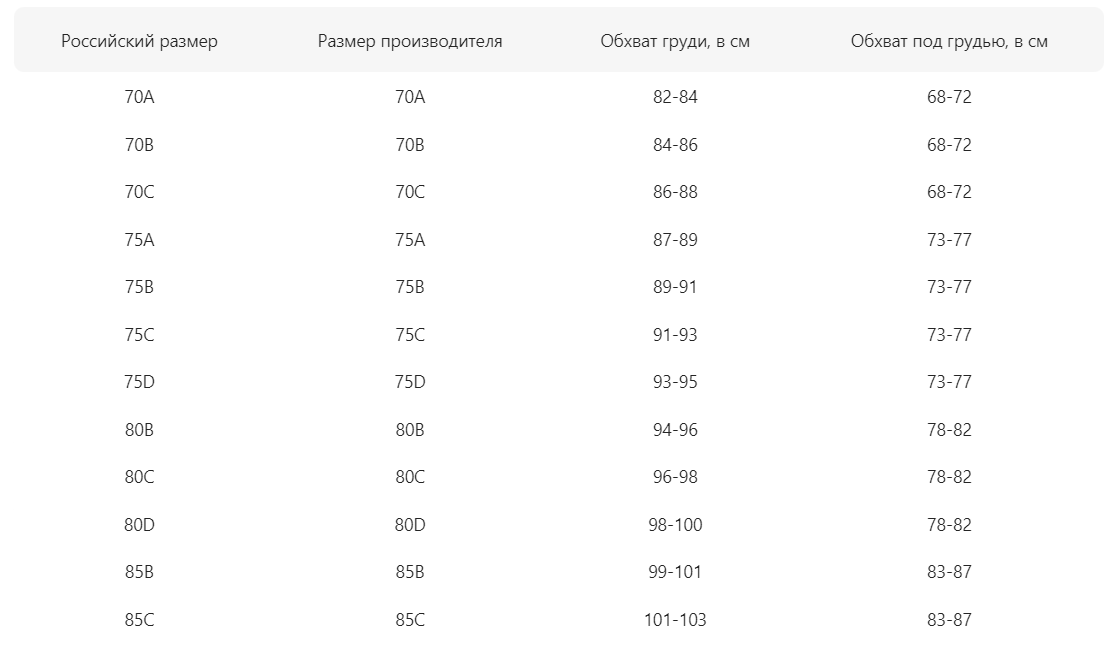This screenshot has width=1120, height=667.
Task: Click the 'Российский размер' column header
Action: point(139,41)
